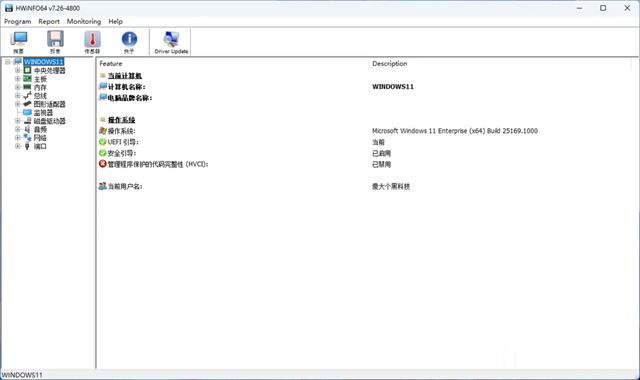Collapse the WINDOWS11 root node
Image resolution: width=640 pixels, height=380 pixels.
pyautogui.click(x=7, y=62)
